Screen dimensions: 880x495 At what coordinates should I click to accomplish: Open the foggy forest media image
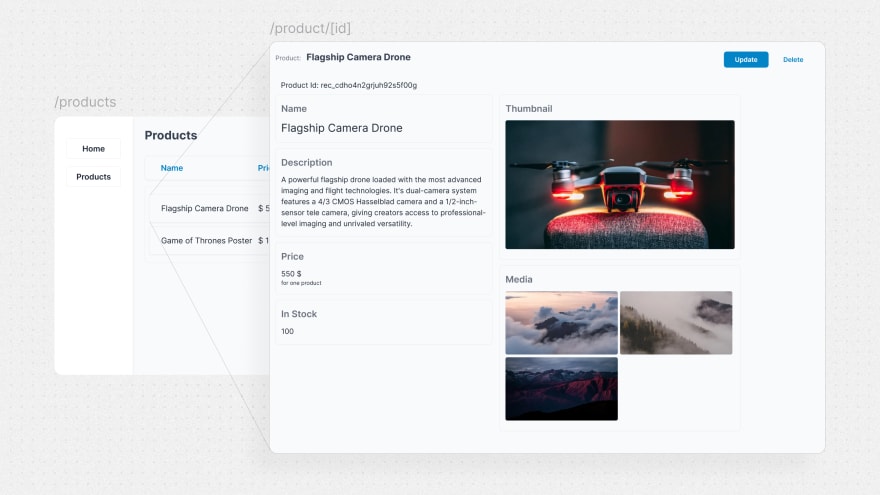coord(676,323)
